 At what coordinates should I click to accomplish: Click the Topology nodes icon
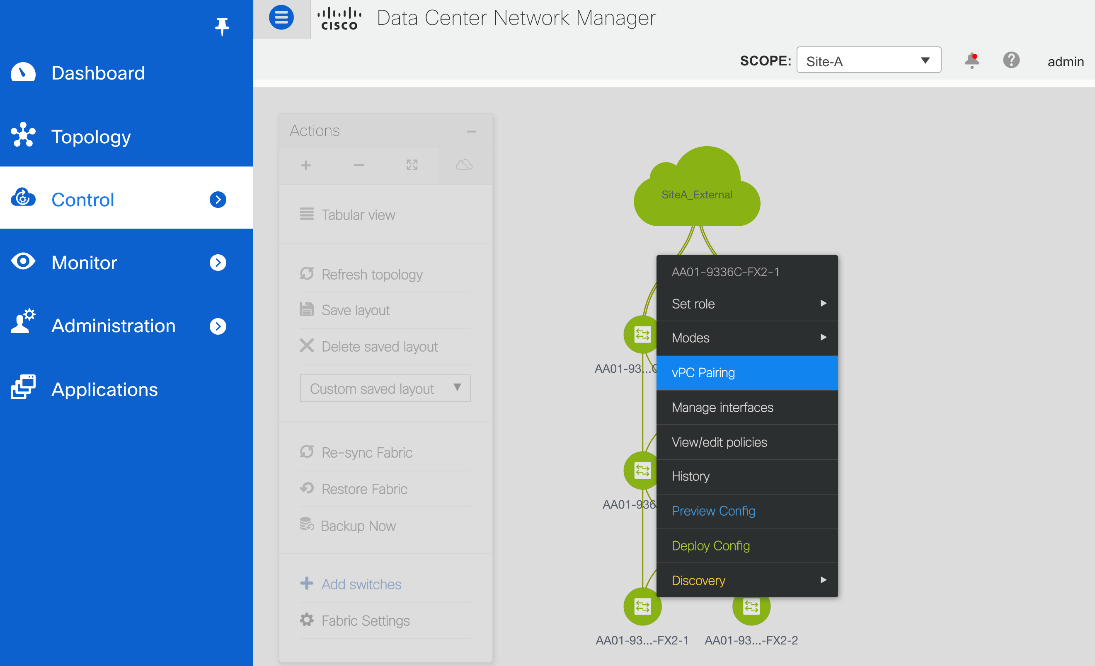point(23,135)
